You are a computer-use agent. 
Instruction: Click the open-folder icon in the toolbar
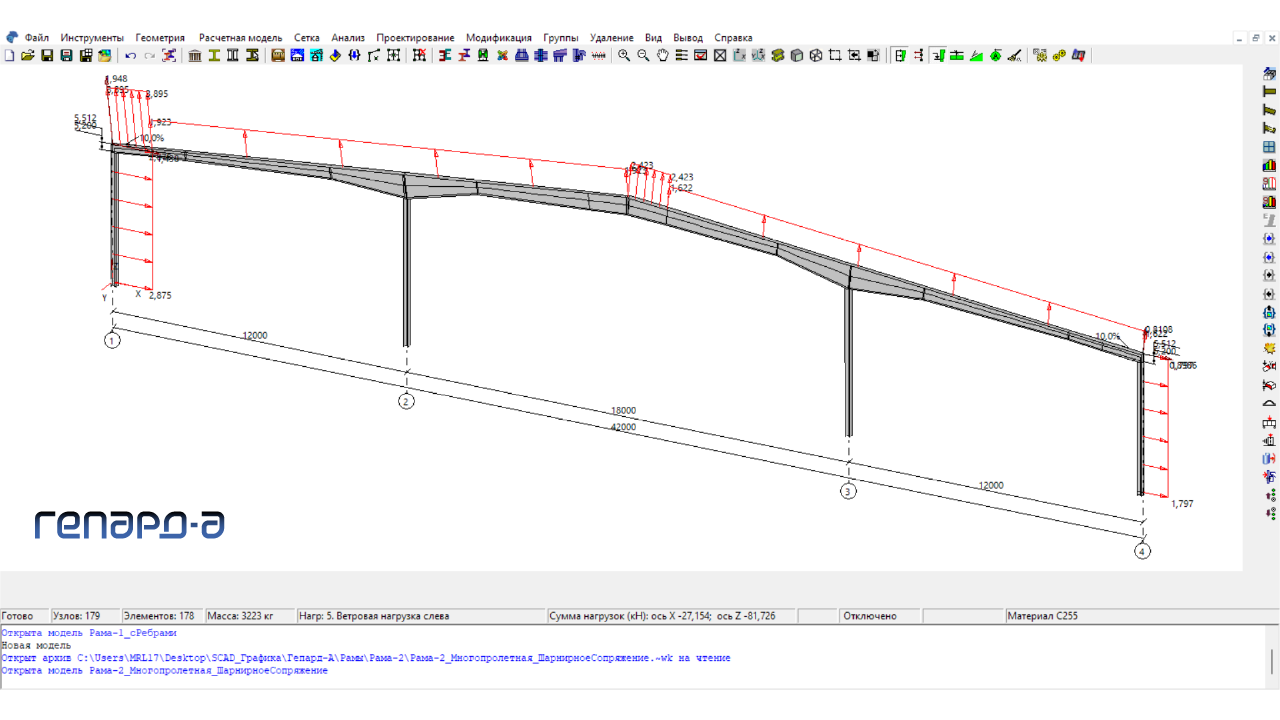tap(28, 56)
